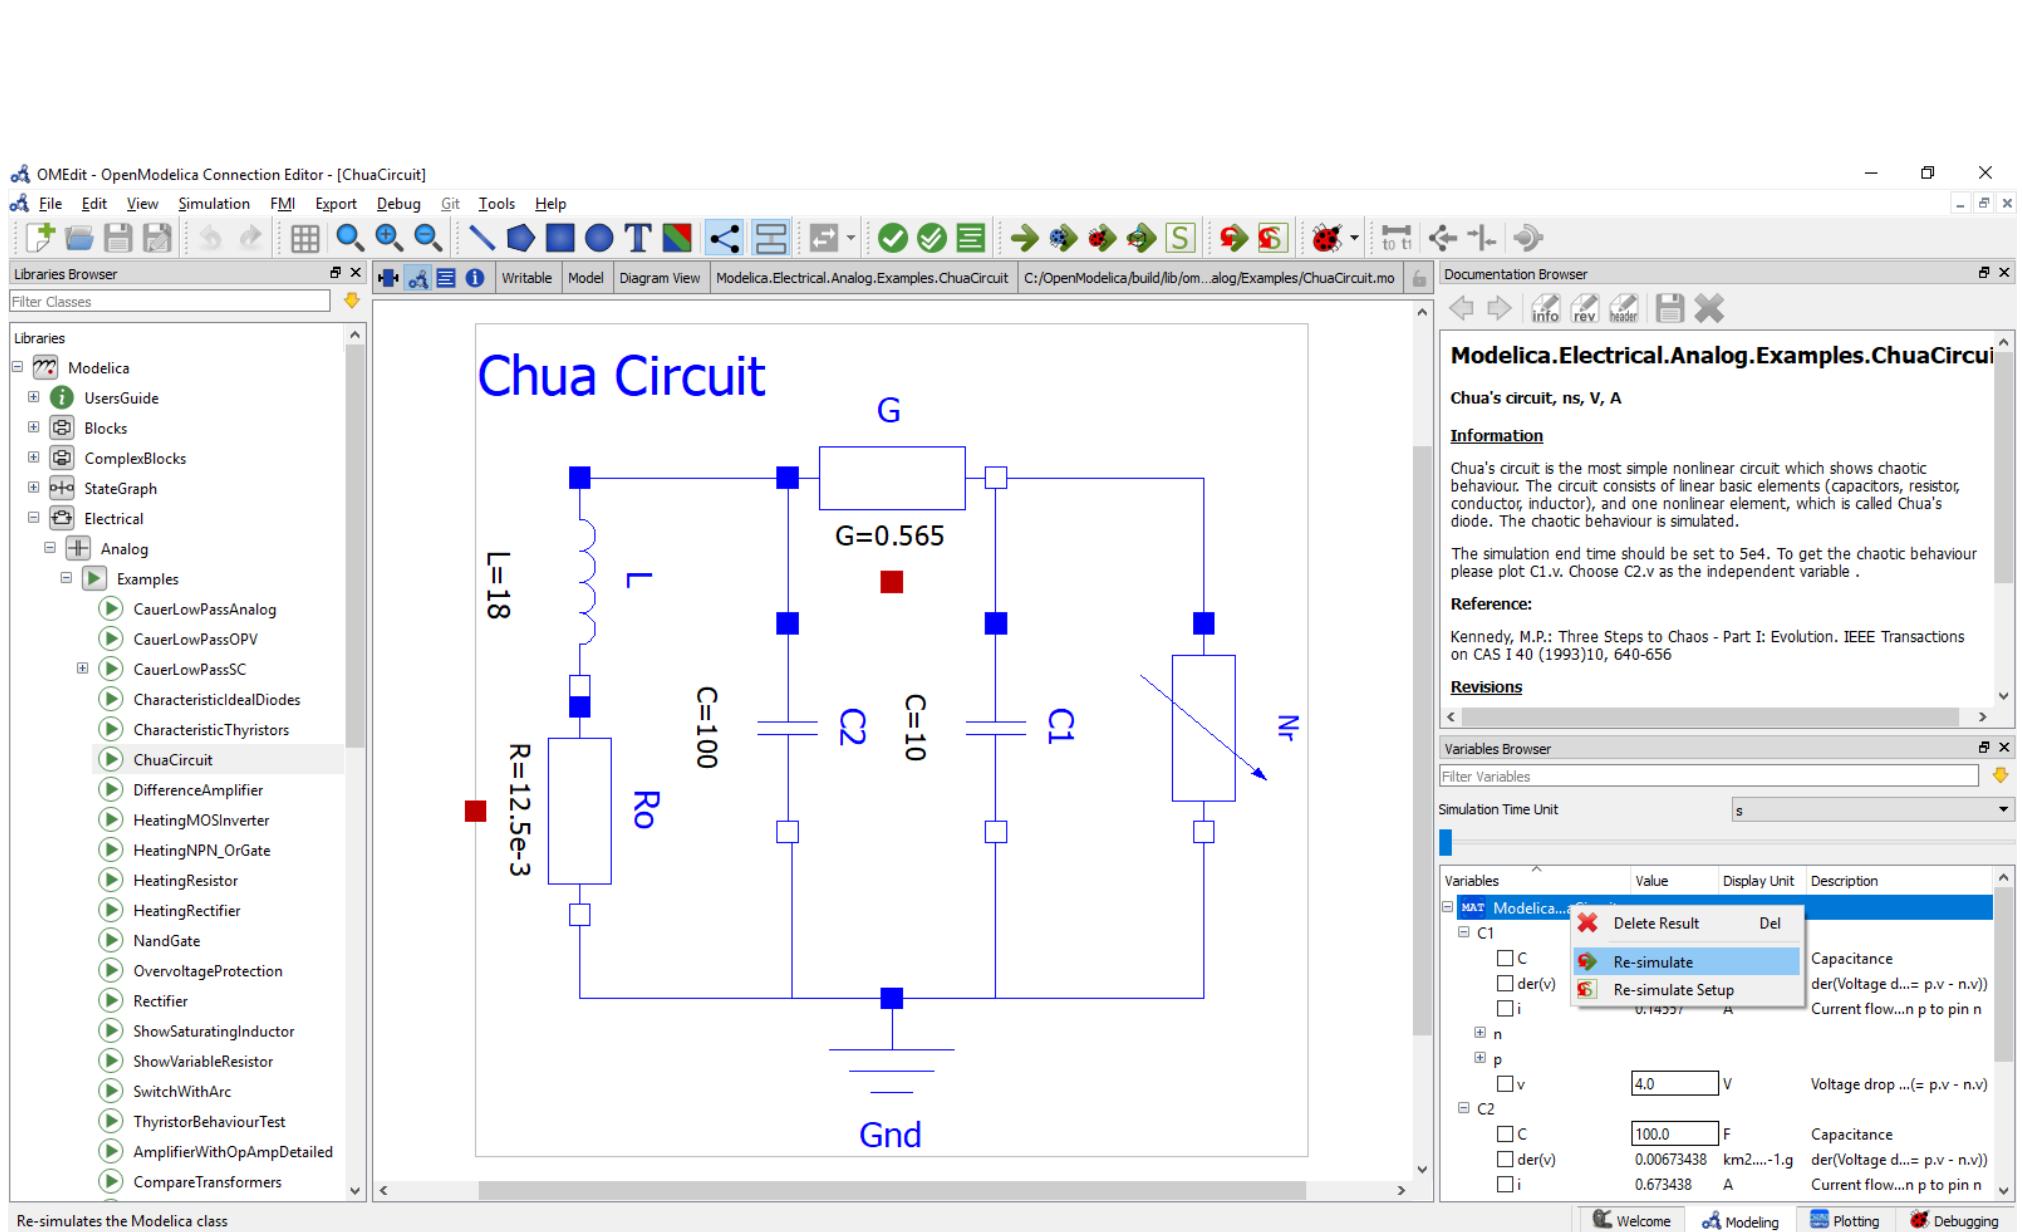
Task: Choose Re-simulate from context menu
Action: point(1687,962)
